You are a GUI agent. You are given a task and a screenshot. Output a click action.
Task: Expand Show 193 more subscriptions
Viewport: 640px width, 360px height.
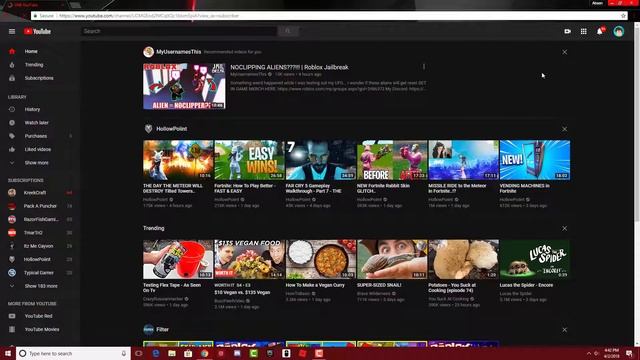click(x=40, y=286)
